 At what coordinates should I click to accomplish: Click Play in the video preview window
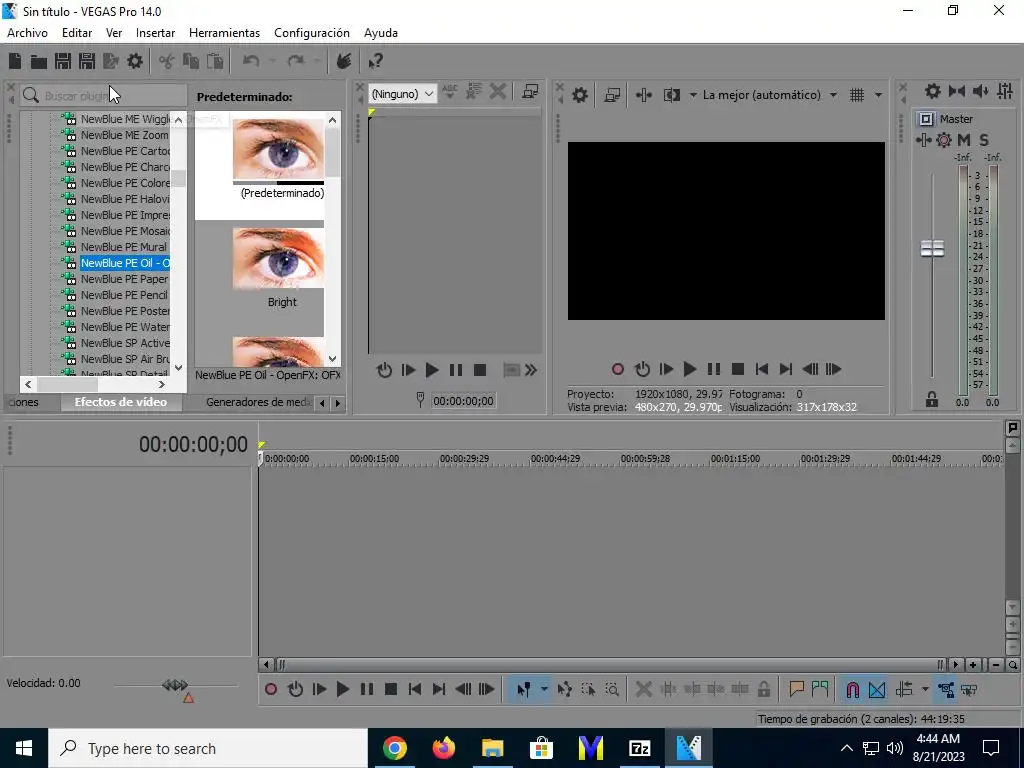(x=690, y=370)
